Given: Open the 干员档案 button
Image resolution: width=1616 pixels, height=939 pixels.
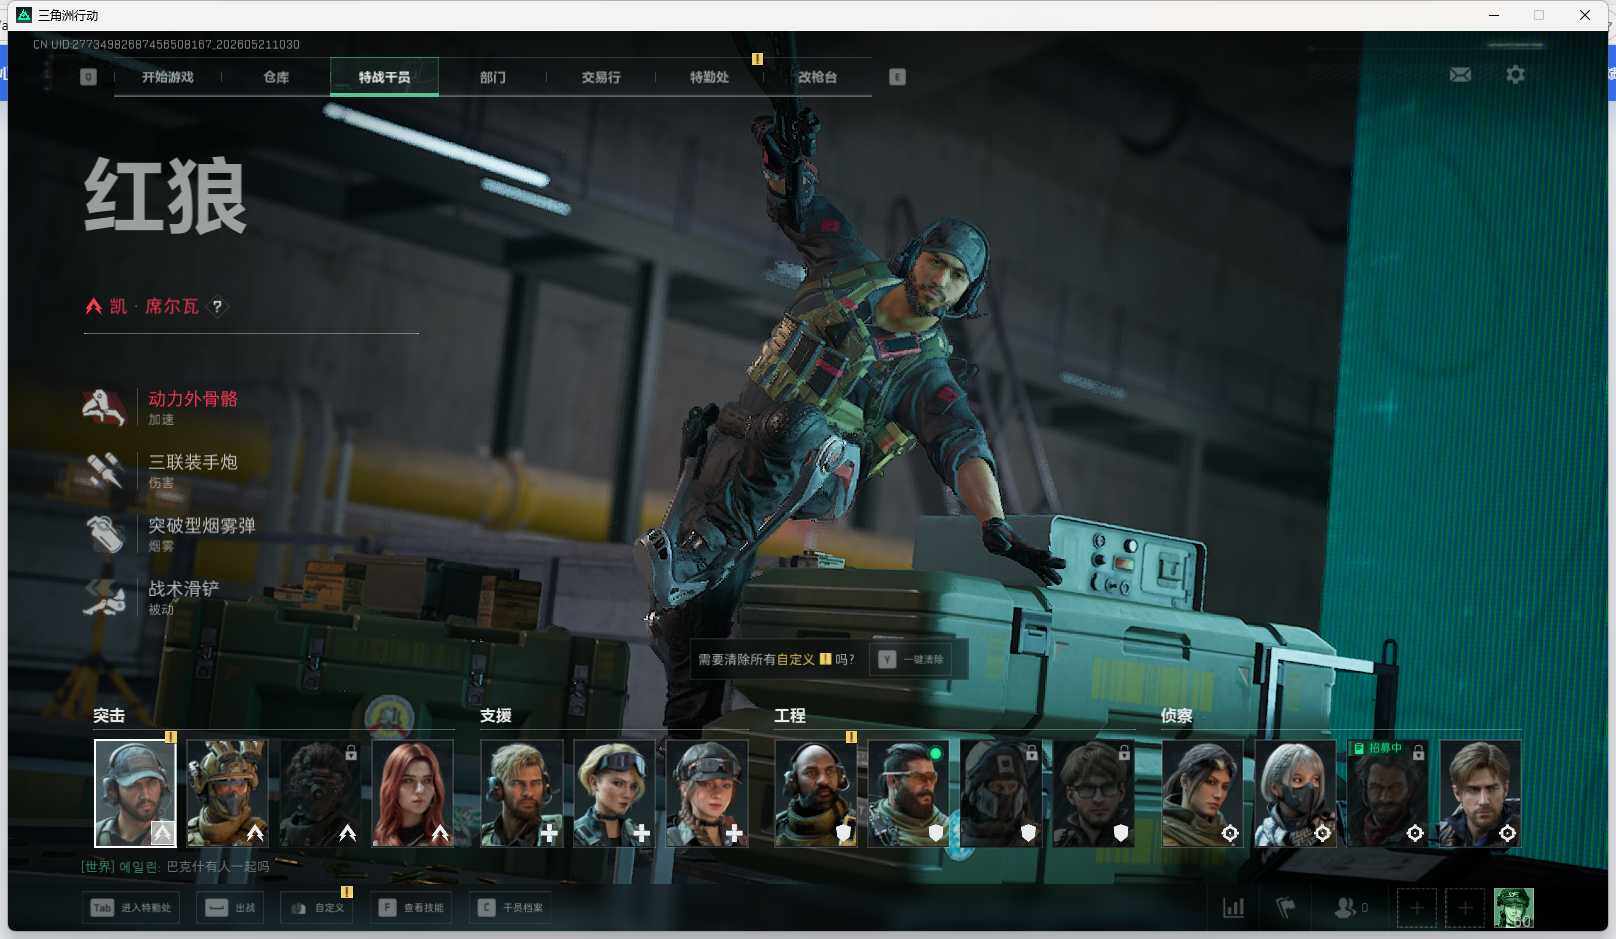Looking at the screenshot, I should (x=511, y=908).
